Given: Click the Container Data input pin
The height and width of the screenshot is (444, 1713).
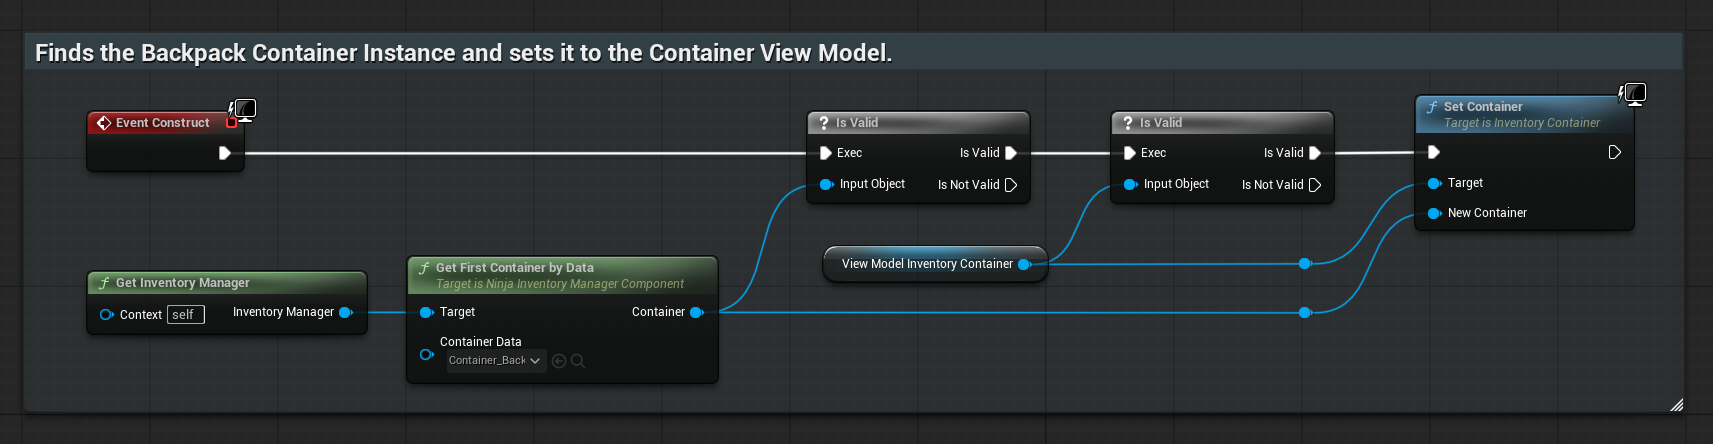Looking at the screenshot, I should (x=427, y=355).
